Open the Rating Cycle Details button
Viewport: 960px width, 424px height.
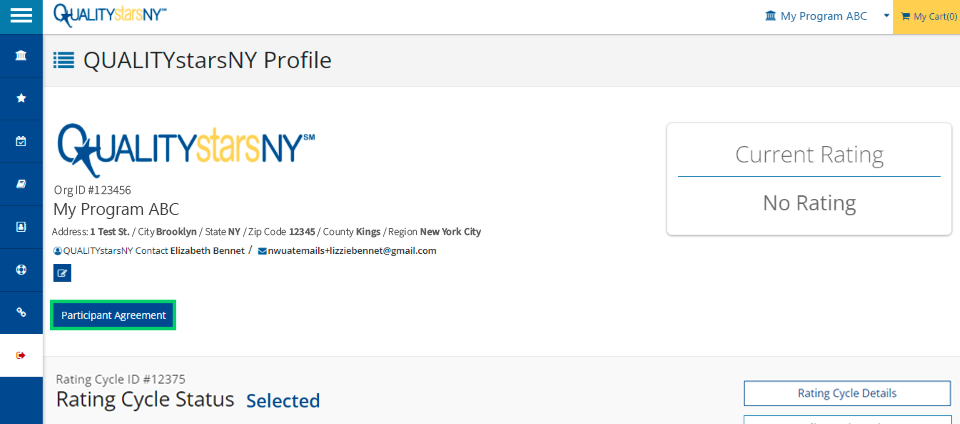pyautogui.click(x=847, y=393)
